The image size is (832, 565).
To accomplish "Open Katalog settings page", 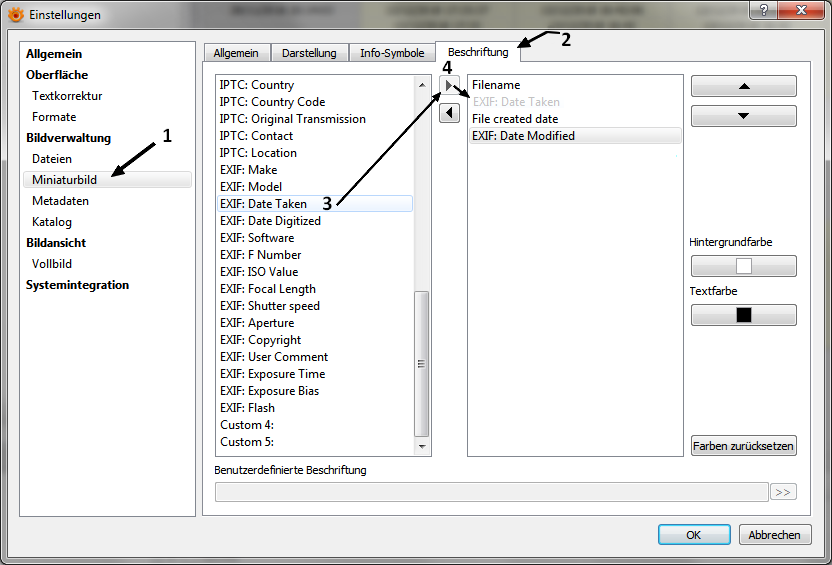I will (52, 222).
